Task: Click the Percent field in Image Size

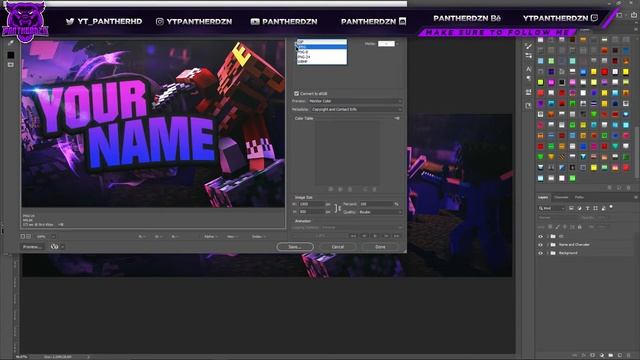Action: (376, 204)
